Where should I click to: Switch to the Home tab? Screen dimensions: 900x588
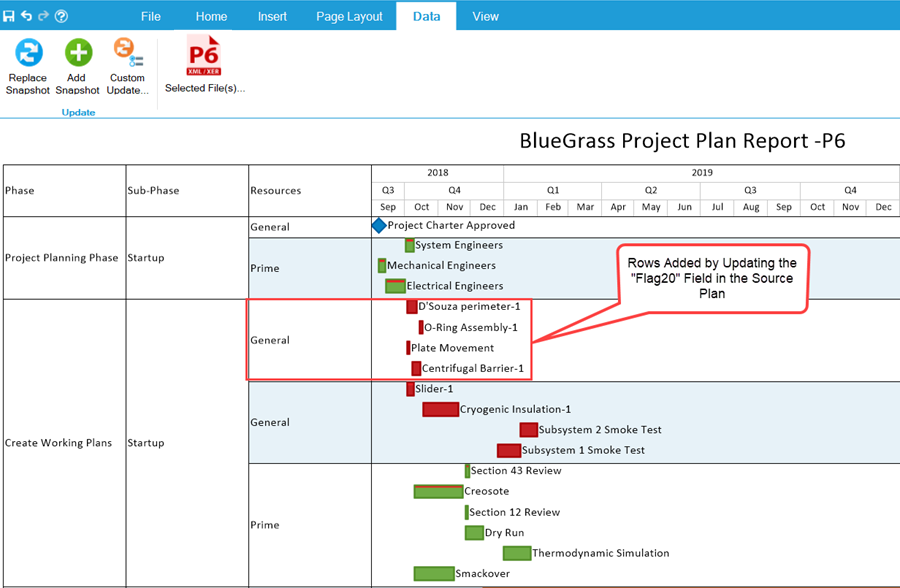tap(211, 16)
